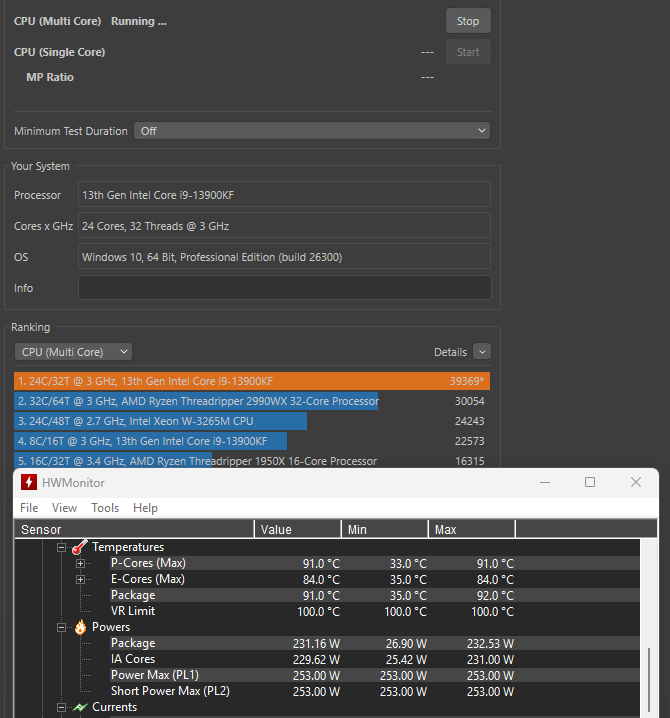
Task: Open the File menu in HWMonitor
Action: pos(29,508)
